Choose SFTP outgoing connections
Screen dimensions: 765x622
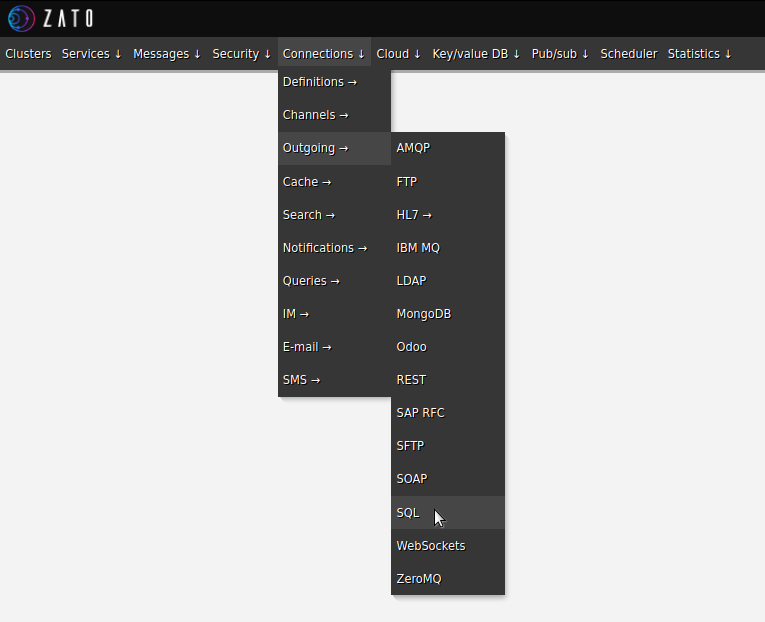tap(448, 446)
